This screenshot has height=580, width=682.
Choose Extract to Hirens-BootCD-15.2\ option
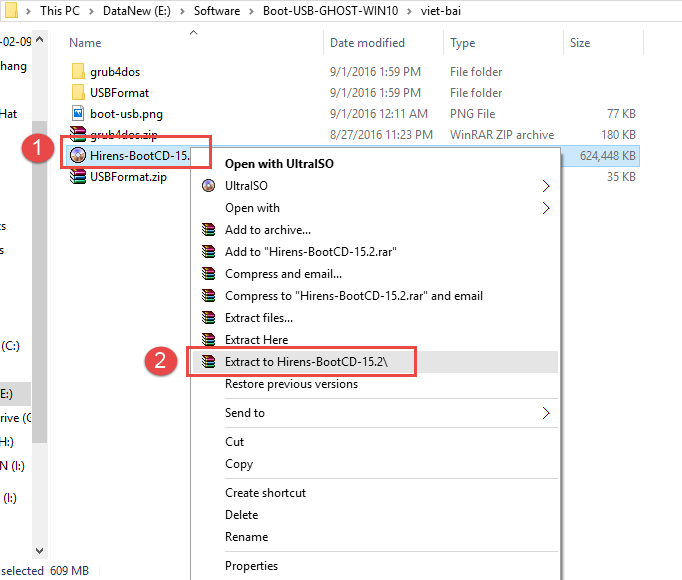pyautogui.click(x=320, y=362)
